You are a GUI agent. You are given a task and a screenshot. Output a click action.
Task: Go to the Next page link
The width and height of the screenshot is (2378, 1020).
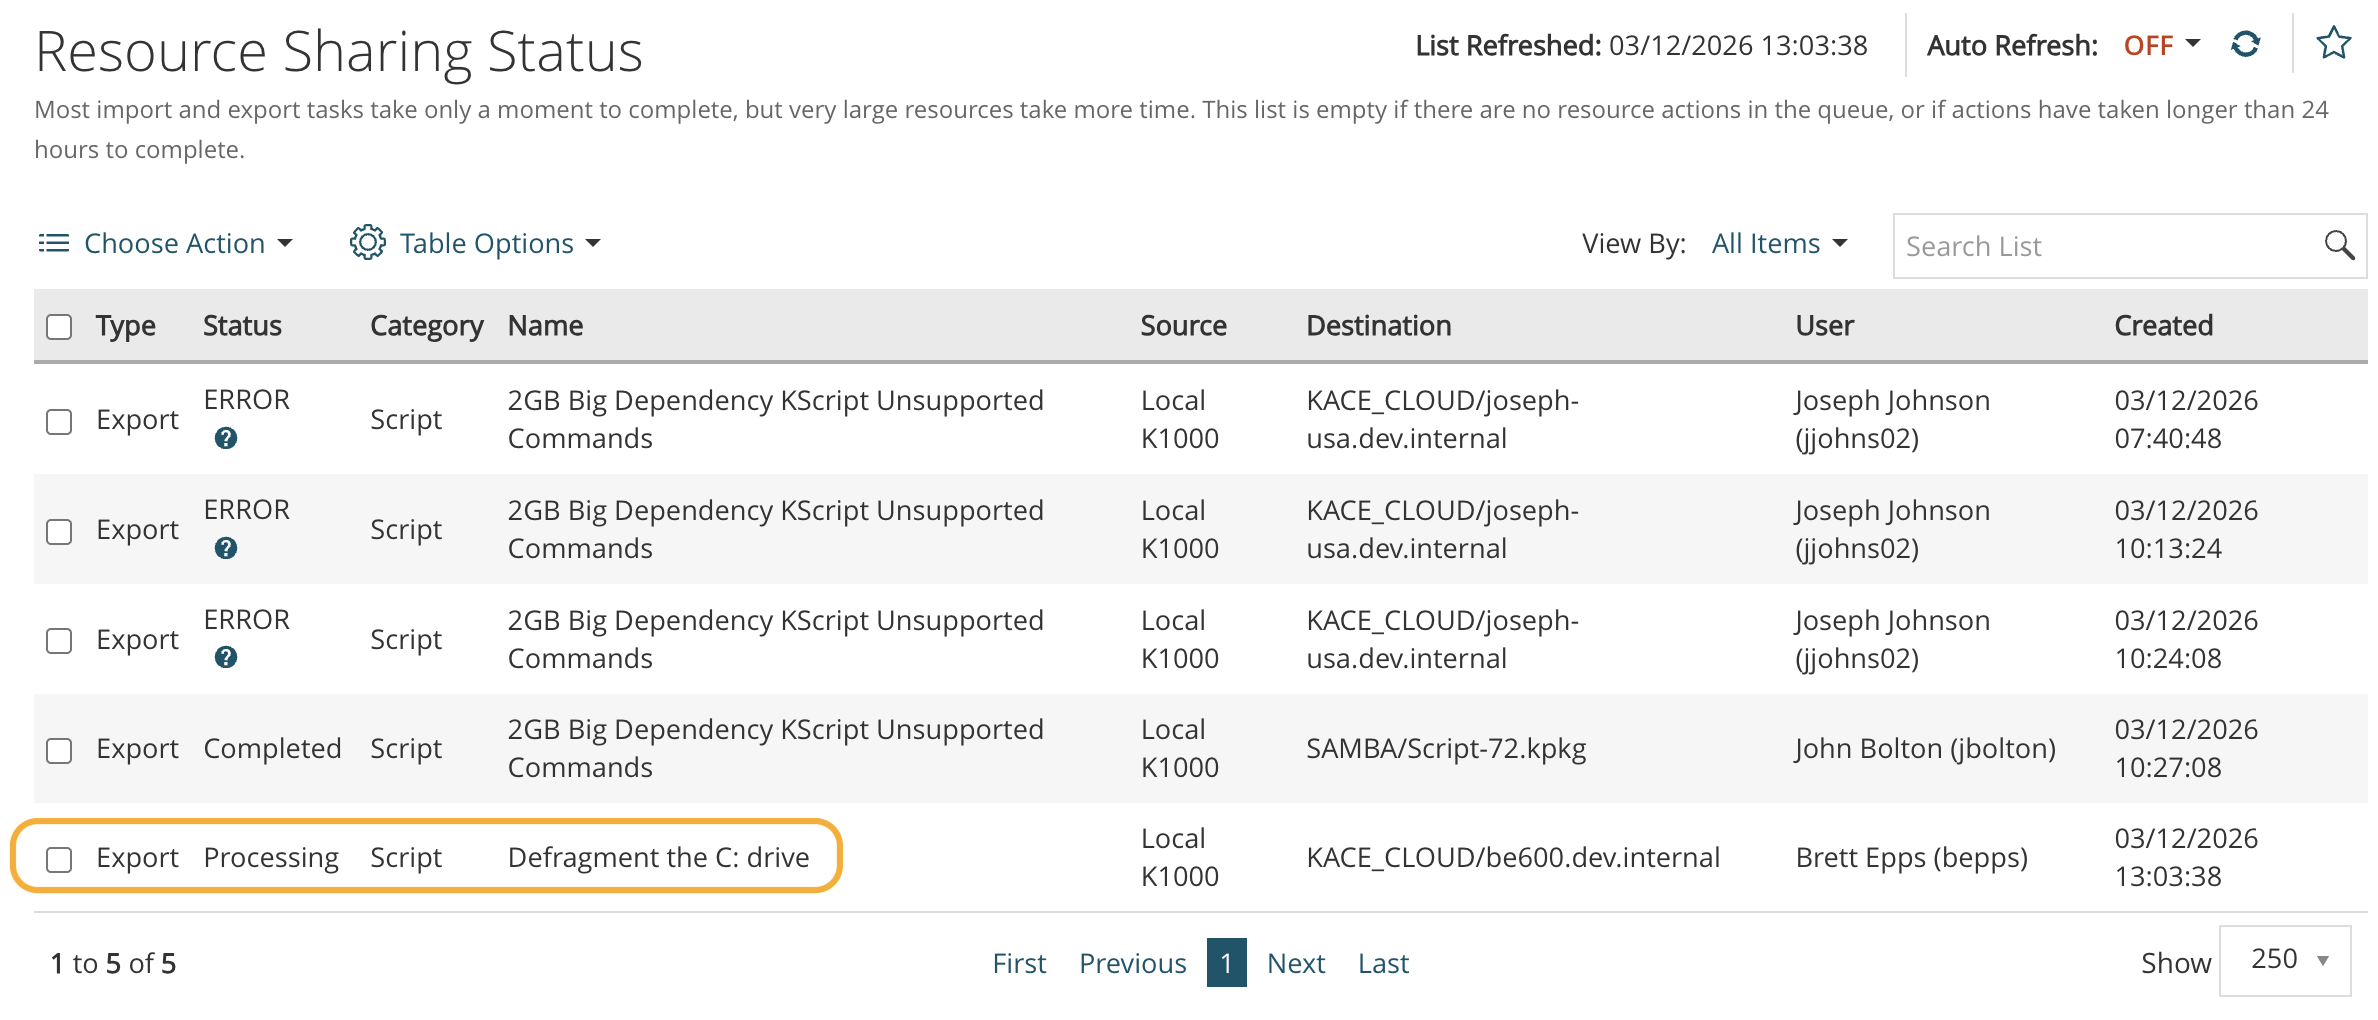coord(1295,963)
